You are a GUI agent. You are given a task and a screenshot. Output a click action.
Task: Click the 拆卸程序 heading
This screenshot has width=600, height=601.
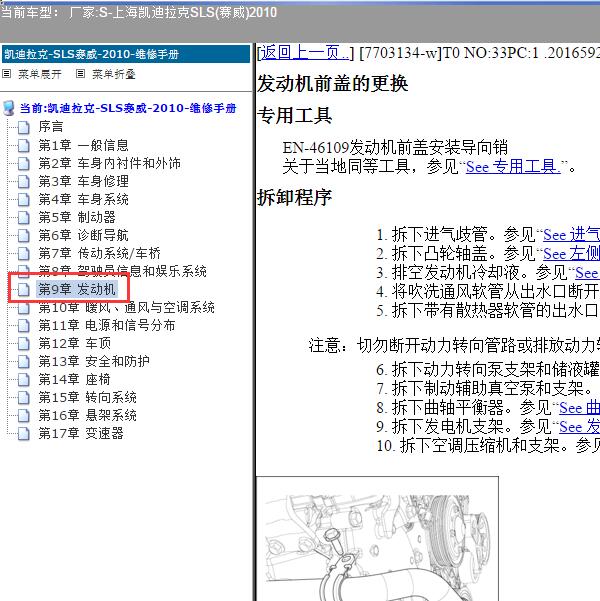pos(294,198)
